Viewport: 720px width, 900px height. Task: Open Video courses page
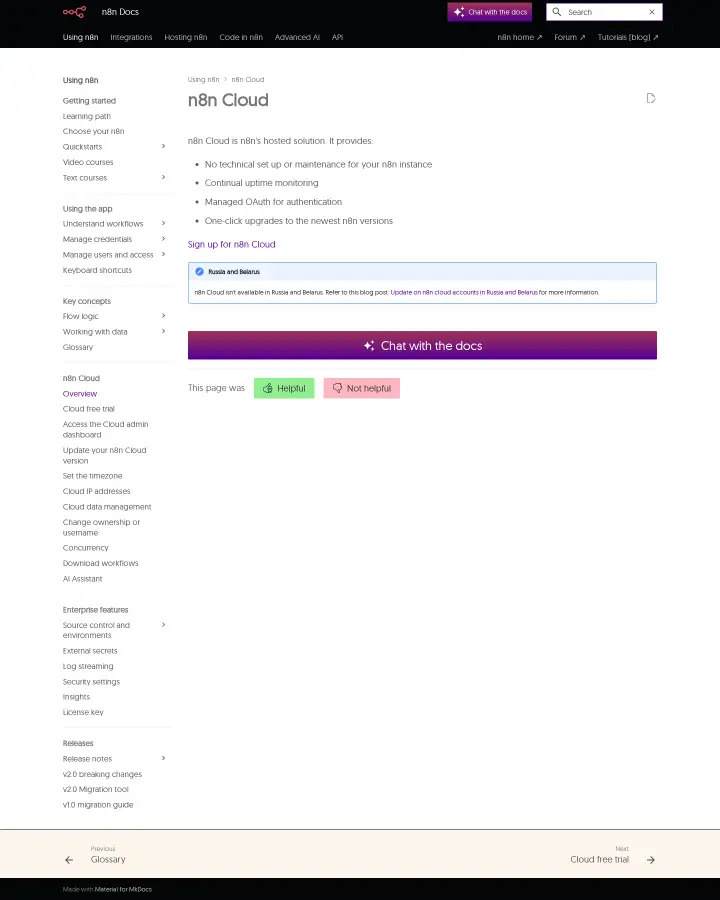[x=88, y=162]
